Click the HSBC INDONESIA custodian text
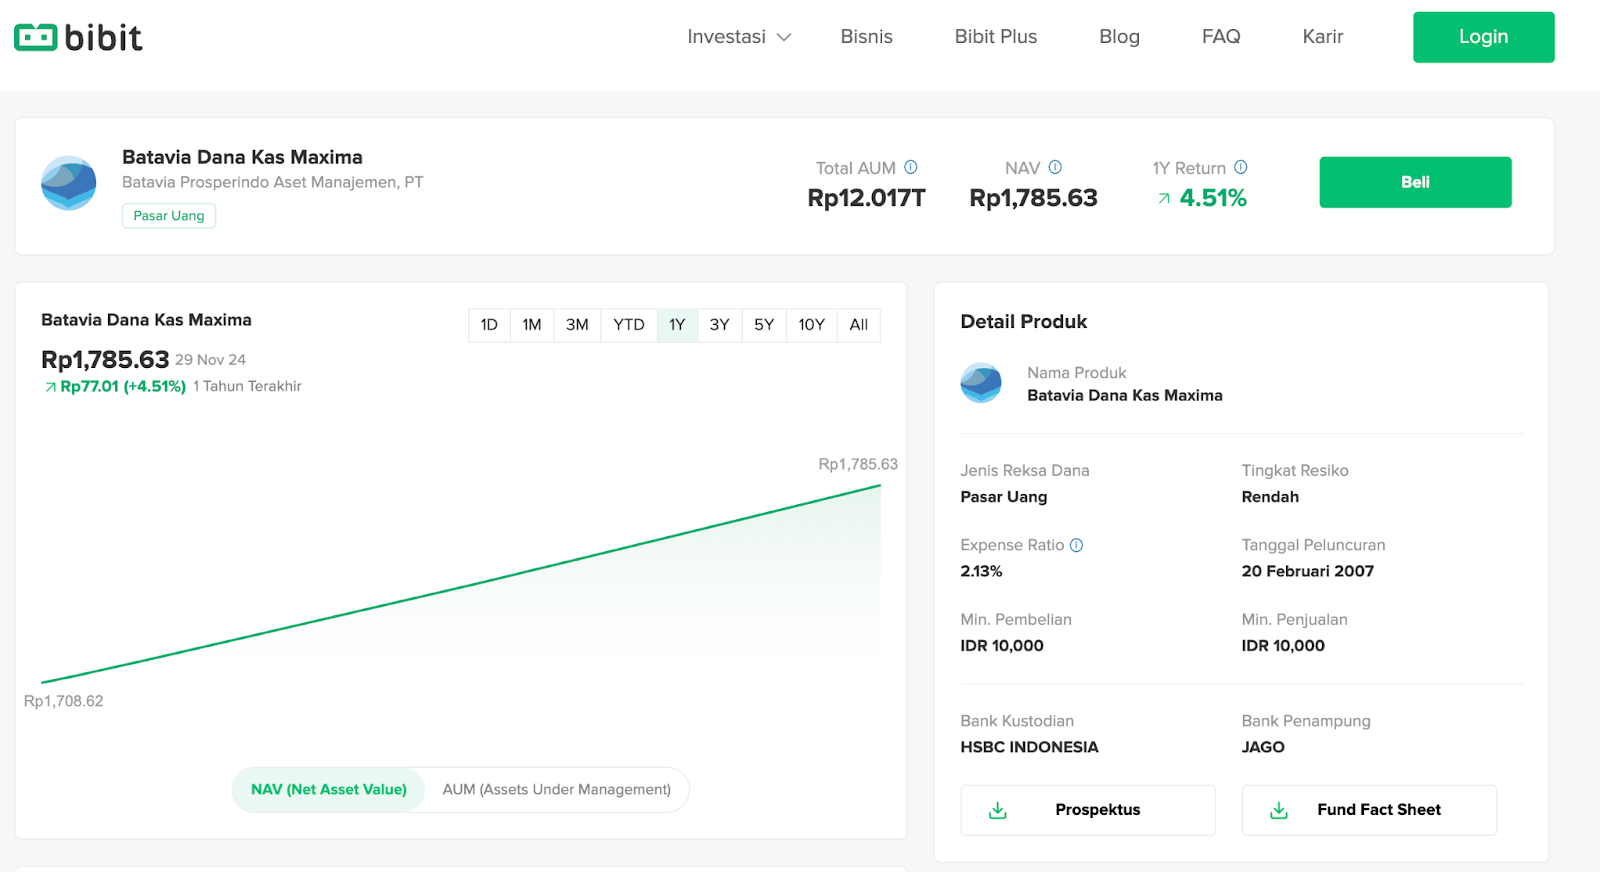1600x872 pixels. pyautogui.click(x=1029, y=747)
